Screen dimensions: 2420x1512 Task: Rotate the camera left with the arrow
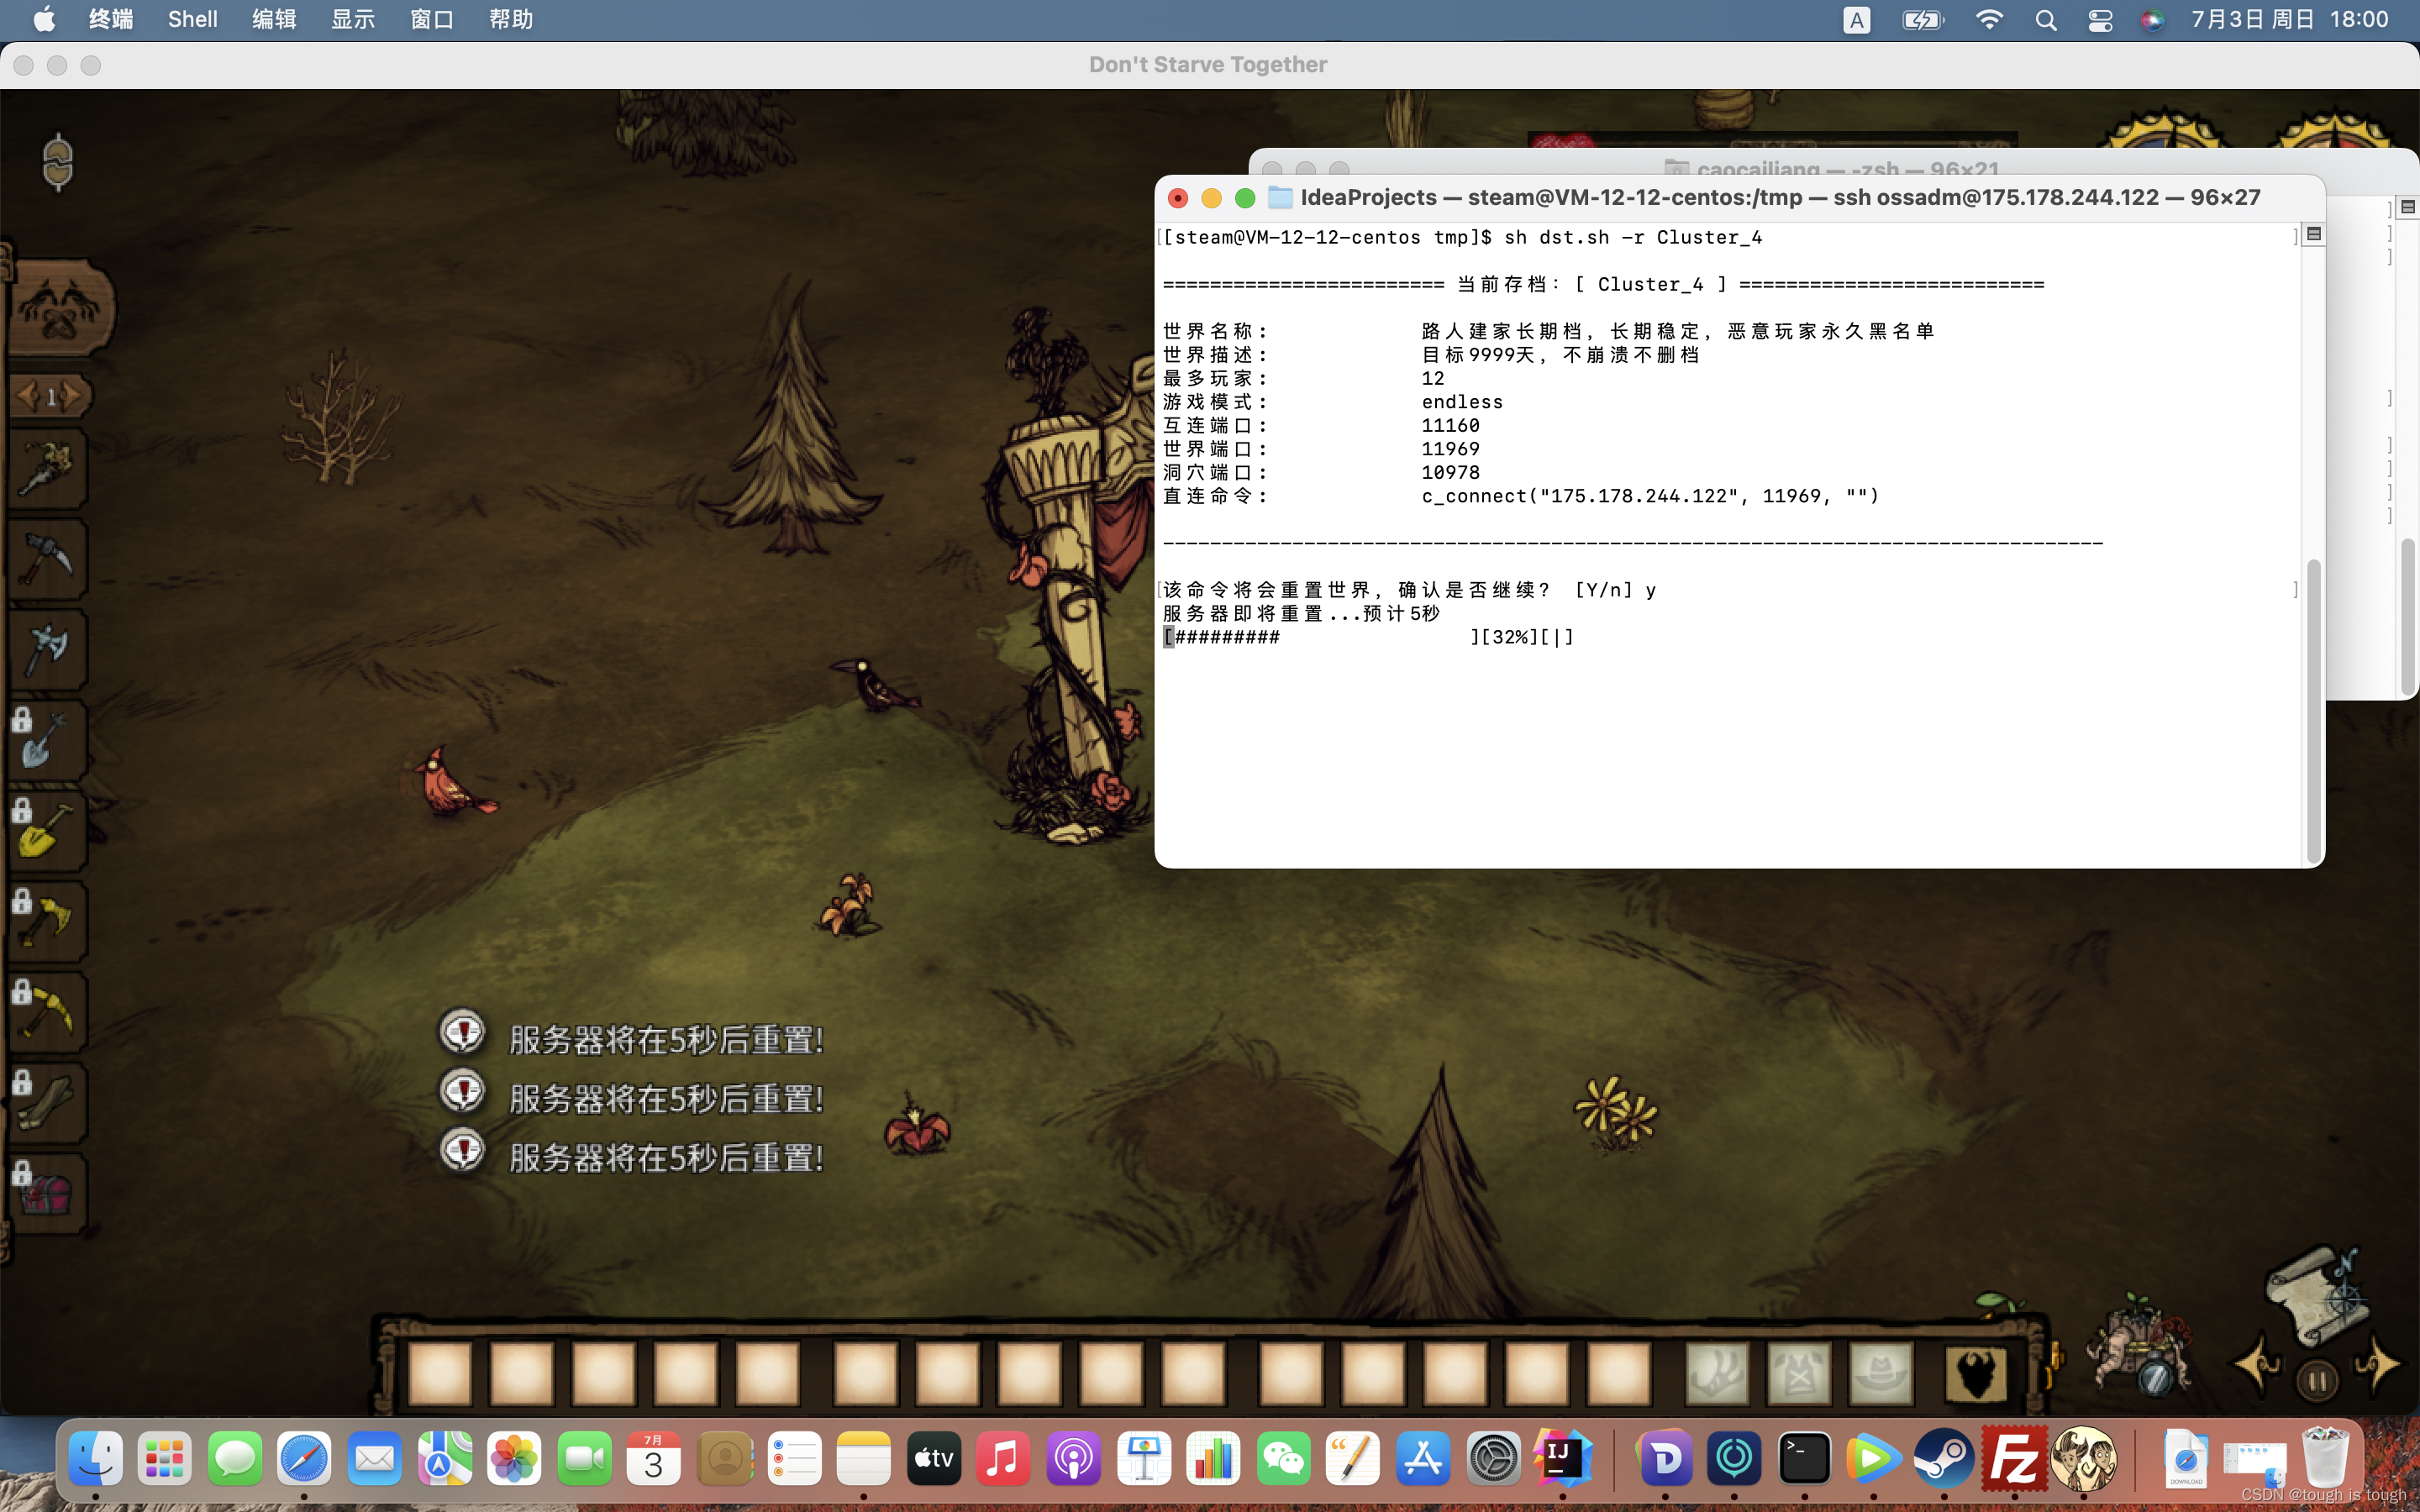pos(2258,1366)
